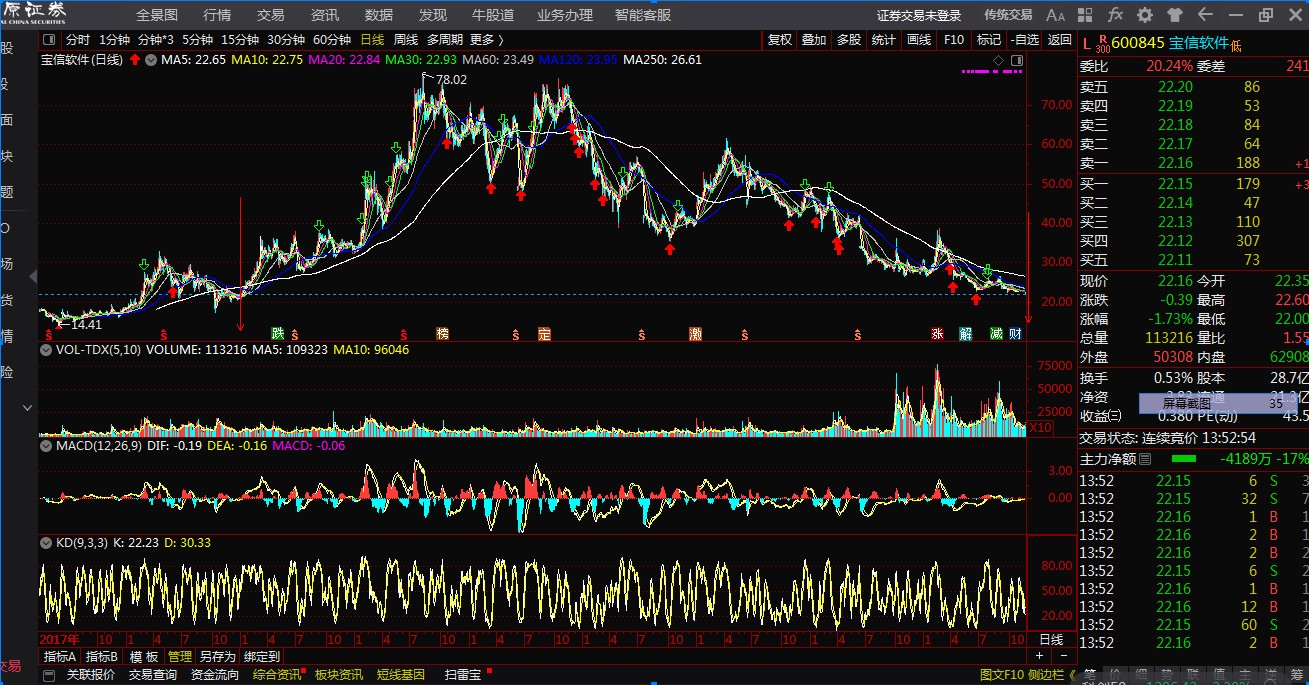Click the shirt-shaped skin theme icon

[1175, 15]
